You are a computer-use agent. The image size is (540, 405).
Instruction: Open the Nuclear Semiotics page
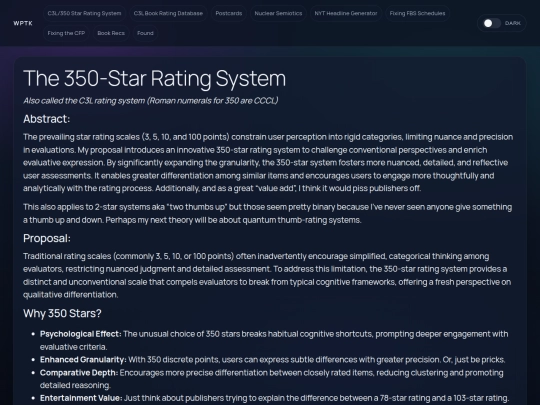278,13
